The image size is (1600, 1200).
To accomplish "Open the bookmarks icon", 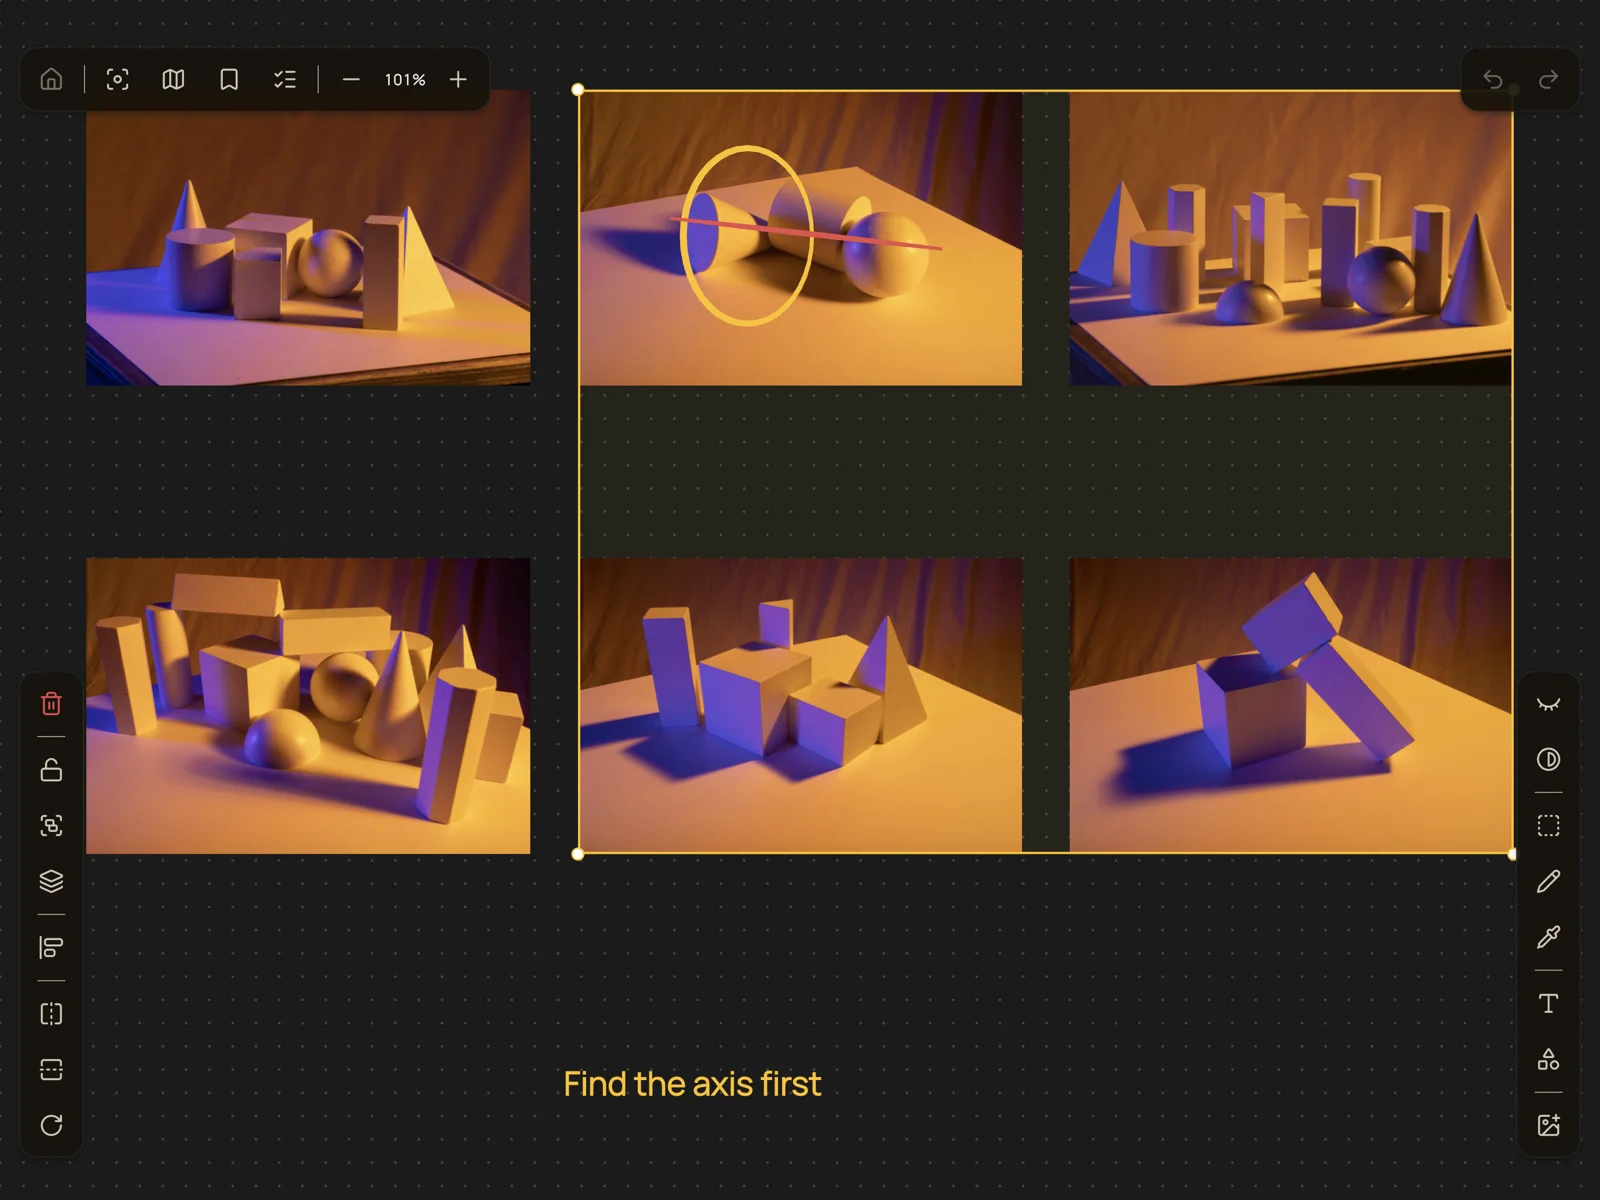I will tap(229, 79).
